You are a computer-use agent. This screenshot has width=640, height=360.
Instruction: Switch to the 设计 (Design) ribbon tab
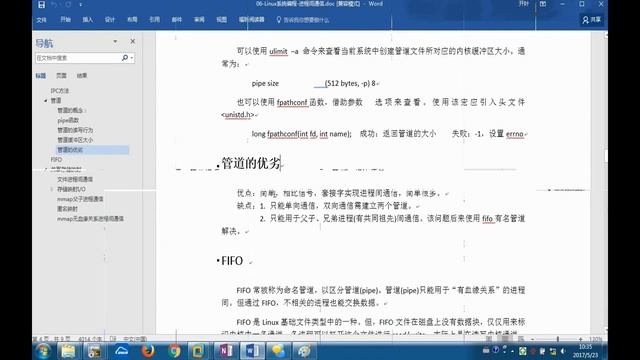pos(109,20)
